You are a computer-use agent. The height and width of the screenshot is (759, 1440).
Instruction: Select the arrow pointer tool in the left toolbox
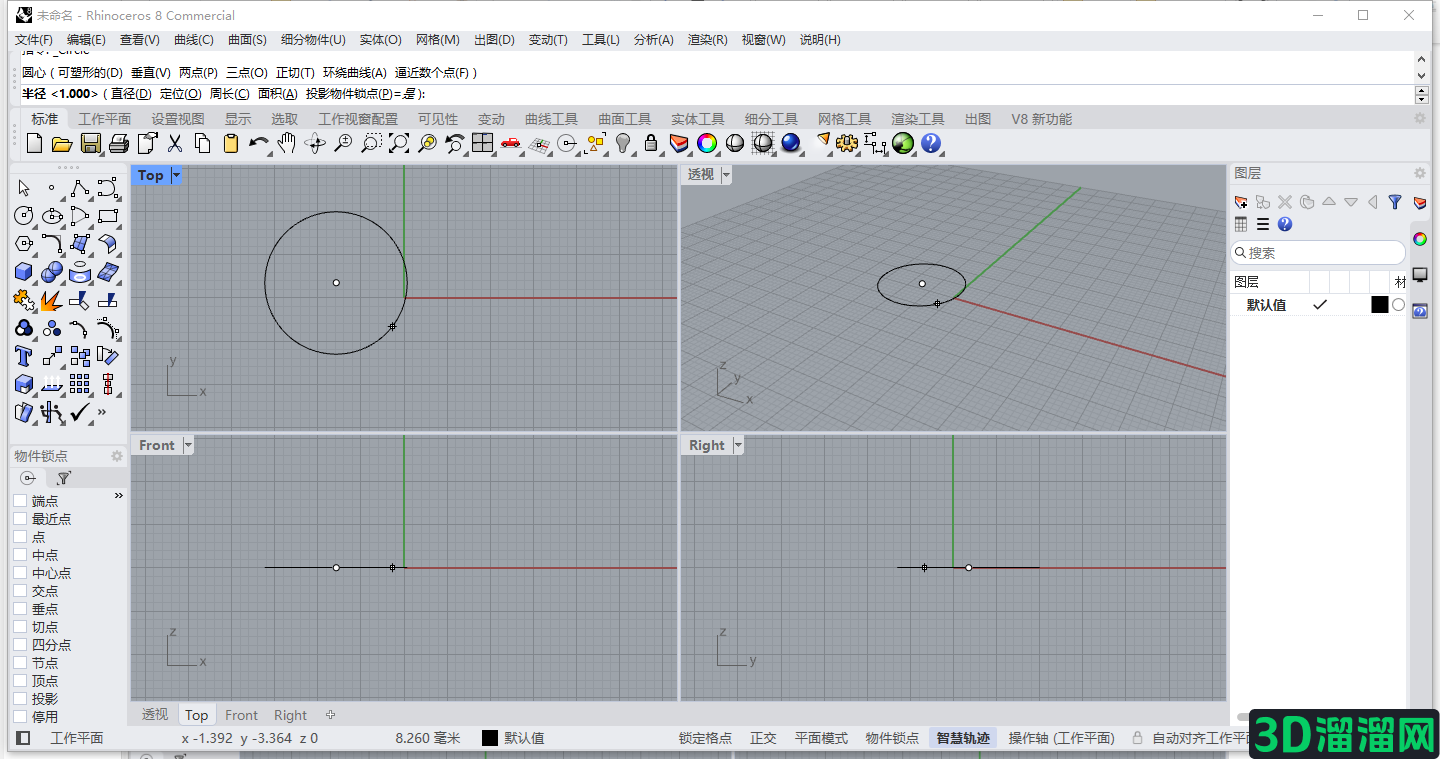(24, 188)
